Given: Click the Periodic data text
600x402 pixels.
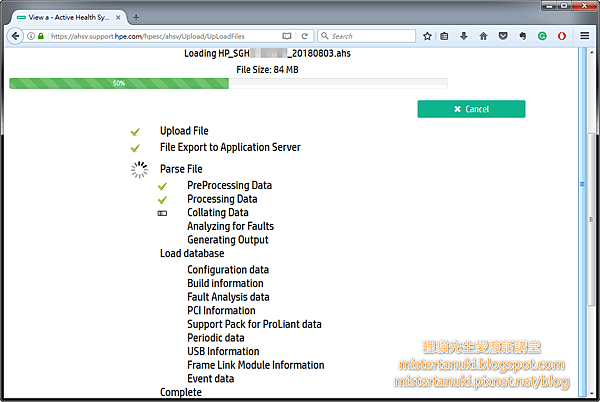Looking at the screenshot, I should [x=216, y=338].
